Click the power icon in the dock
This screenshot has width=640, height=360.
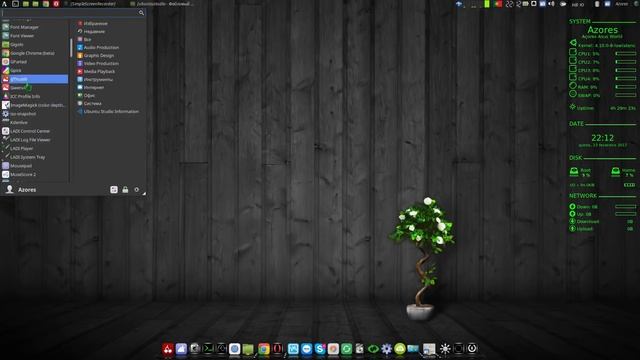tap(472, 349)
